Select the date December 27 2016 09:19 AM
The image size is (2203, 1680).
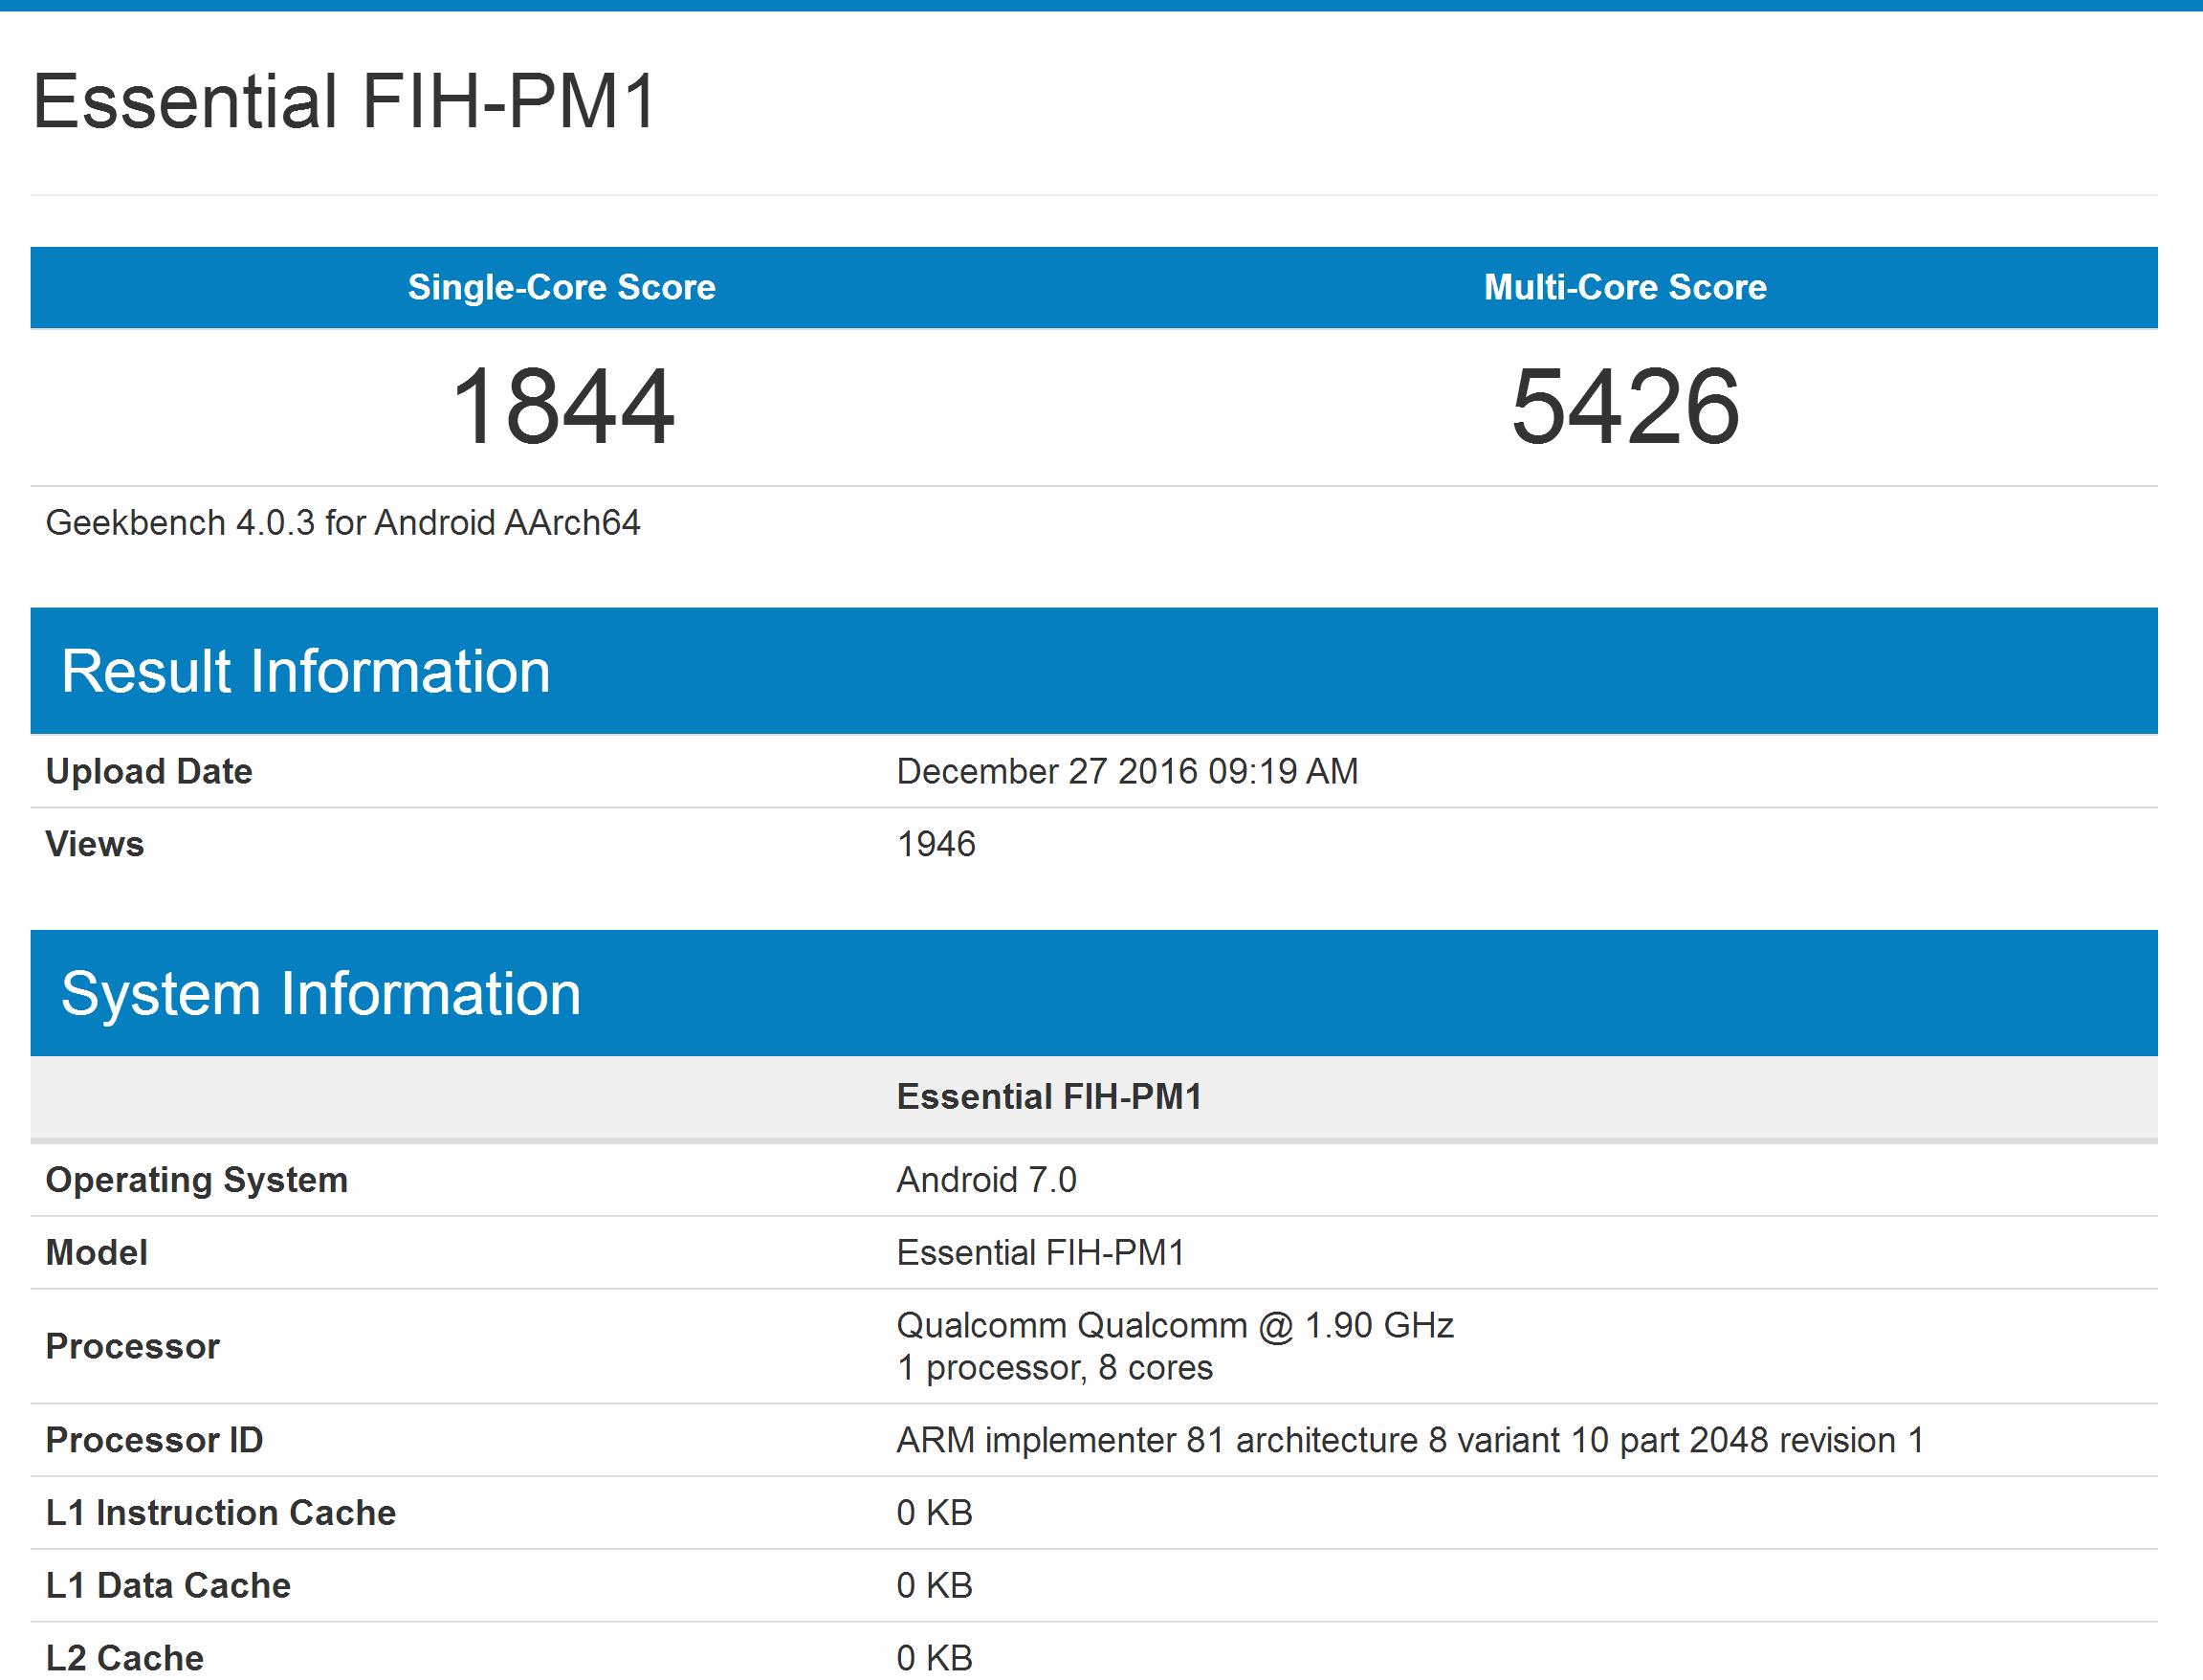click(1127, 771)
